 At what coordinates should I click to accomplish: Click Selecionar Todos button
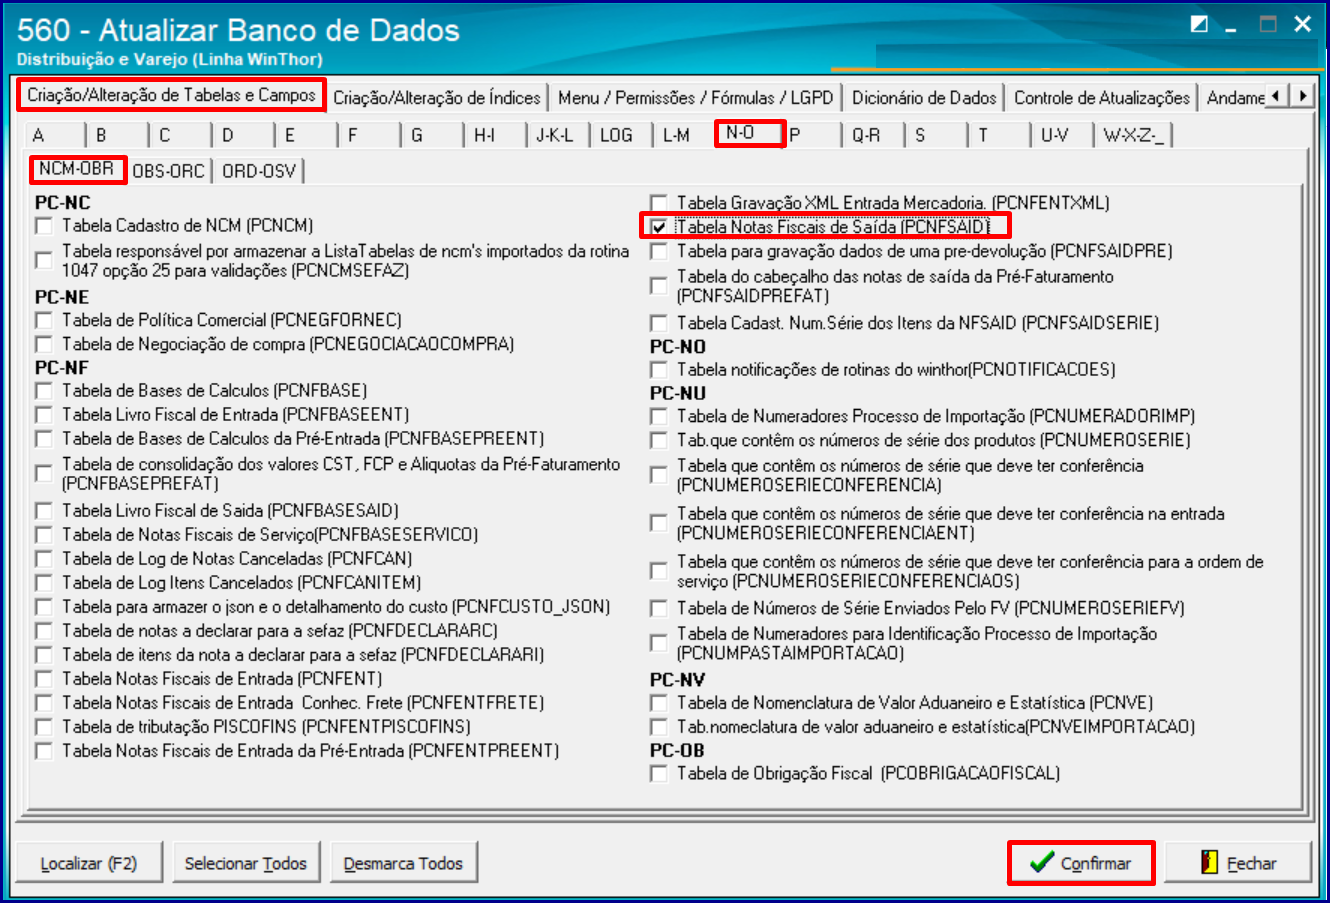(x=246, y=863)
